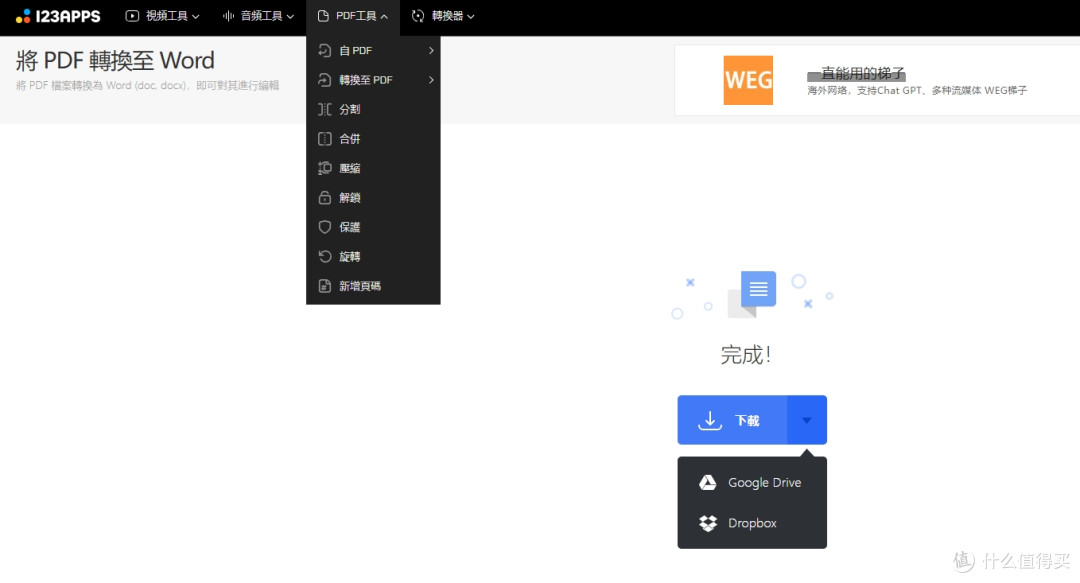Save to Google Drive

pyautogui.click(x=752, y=482)
